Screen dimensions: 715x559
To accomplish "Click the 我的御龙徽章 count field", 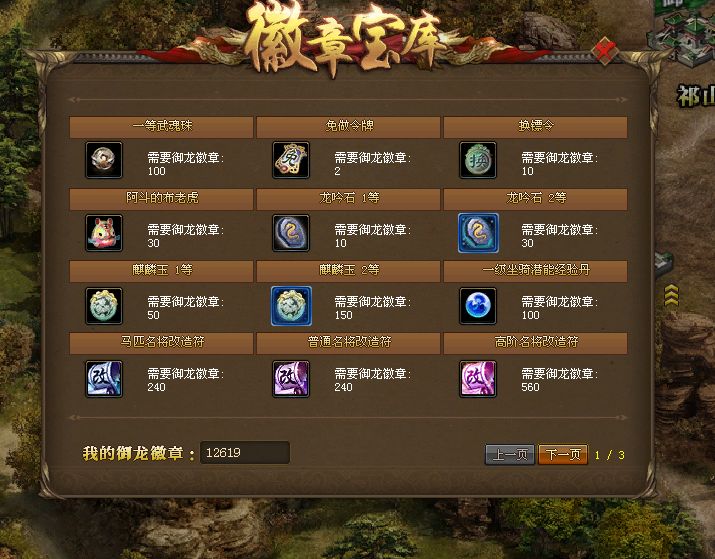I will 245,452.
